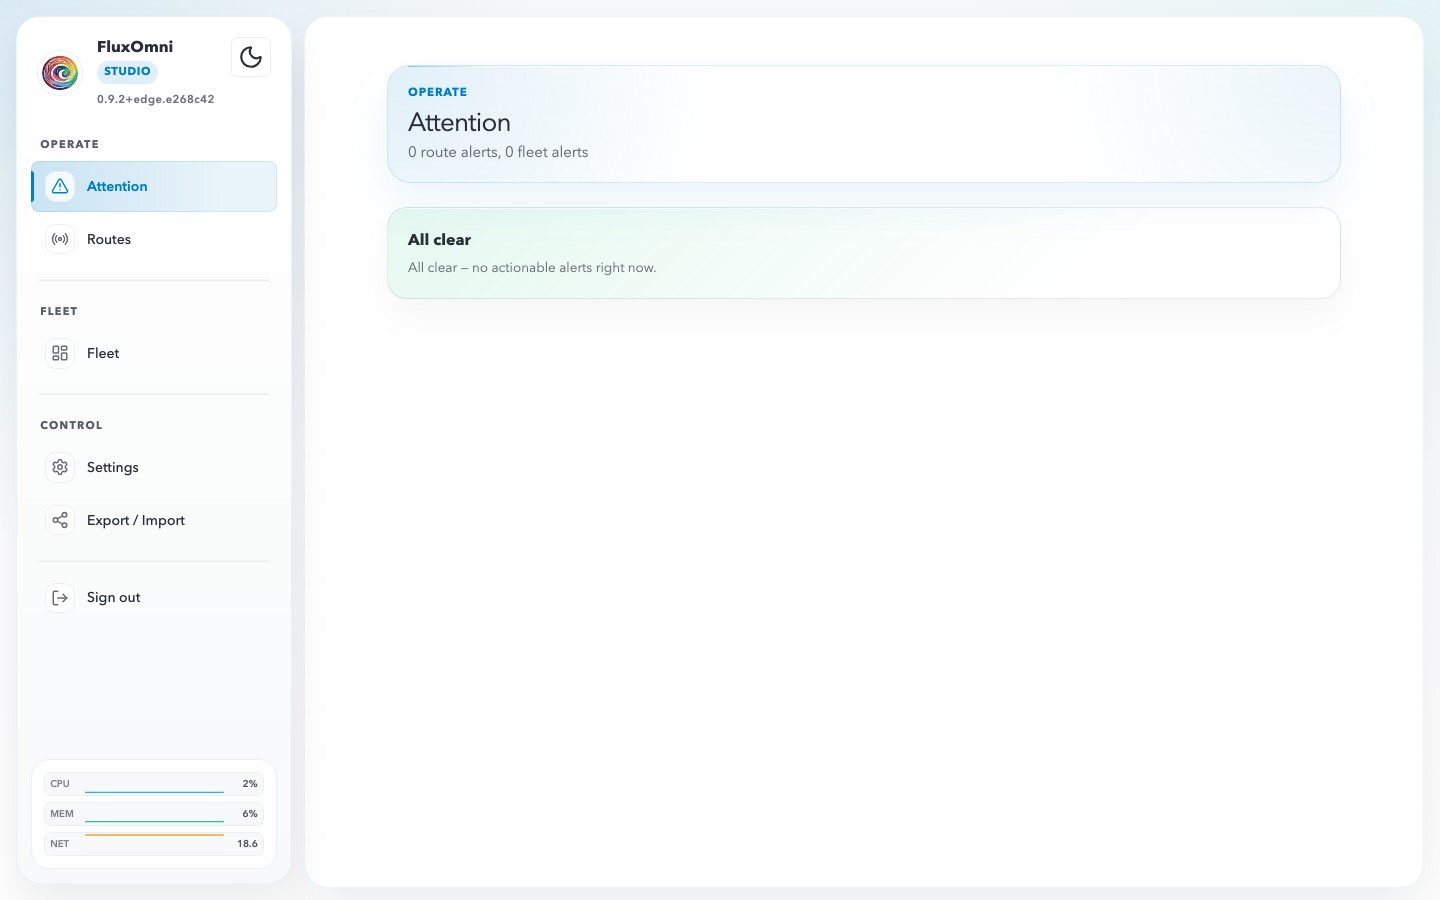The image size is (1440, 900).
Task: Go to Export / Import text
Action: coord(136,520)
